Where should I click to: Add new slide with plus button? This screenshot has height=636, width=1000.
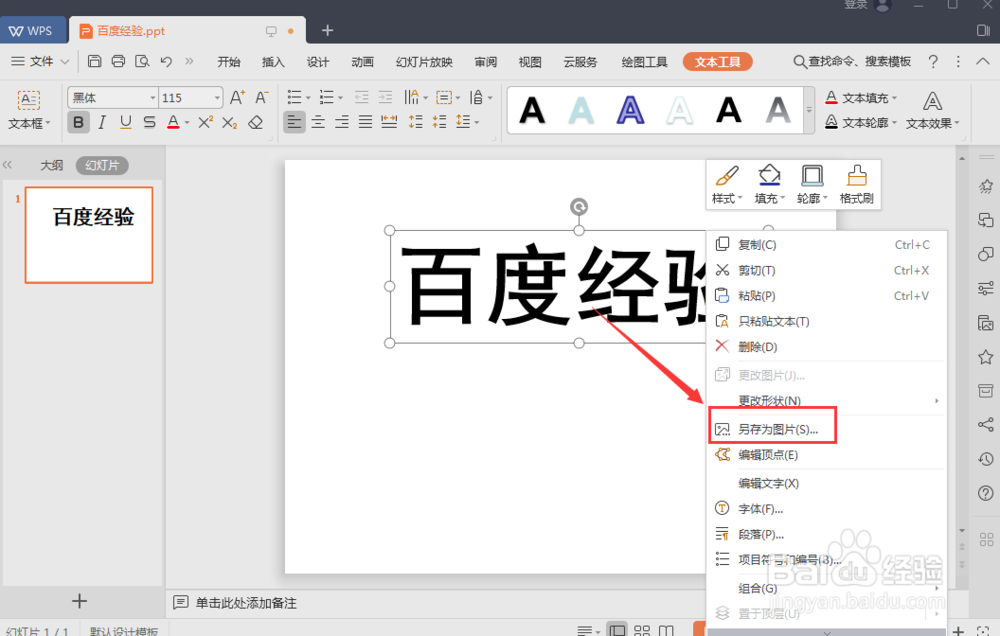(x=80, y=601)
